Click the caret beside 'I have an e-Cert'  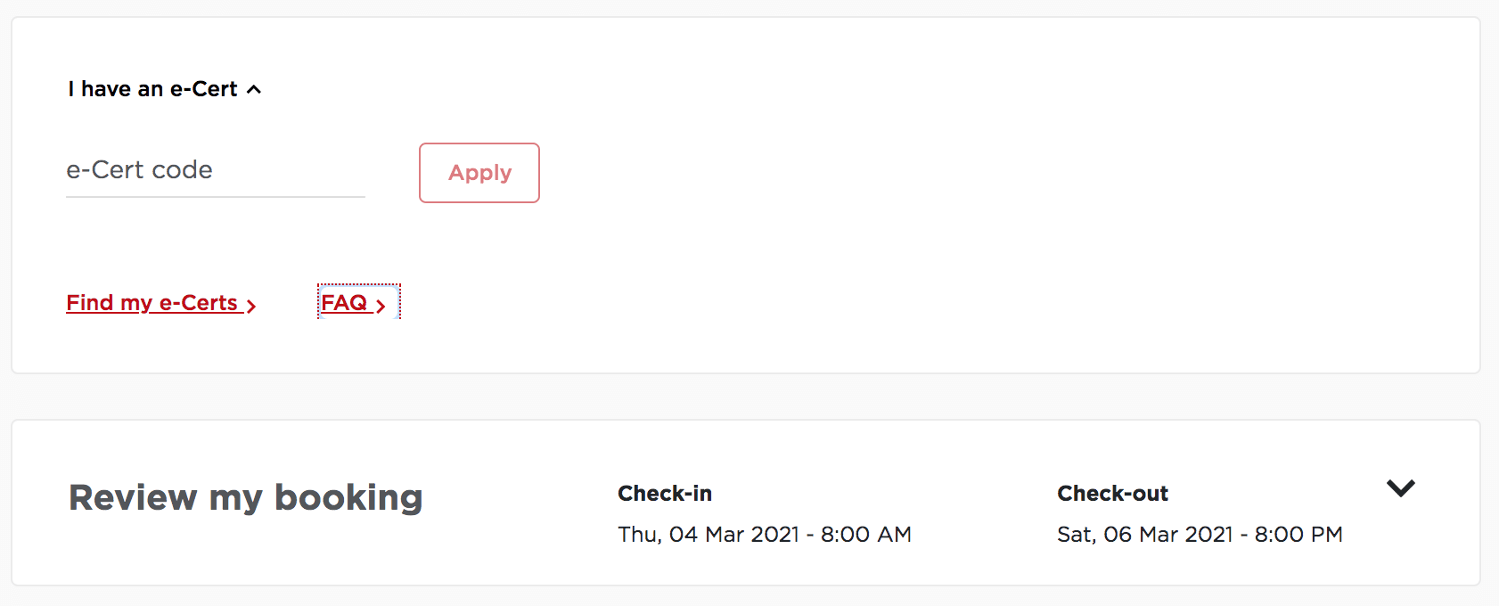coord(254,90)
